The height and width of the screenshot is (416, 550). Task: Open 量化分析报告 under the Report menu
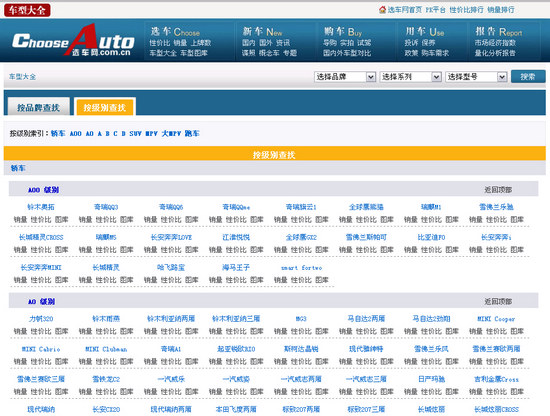tap(495, 53)
